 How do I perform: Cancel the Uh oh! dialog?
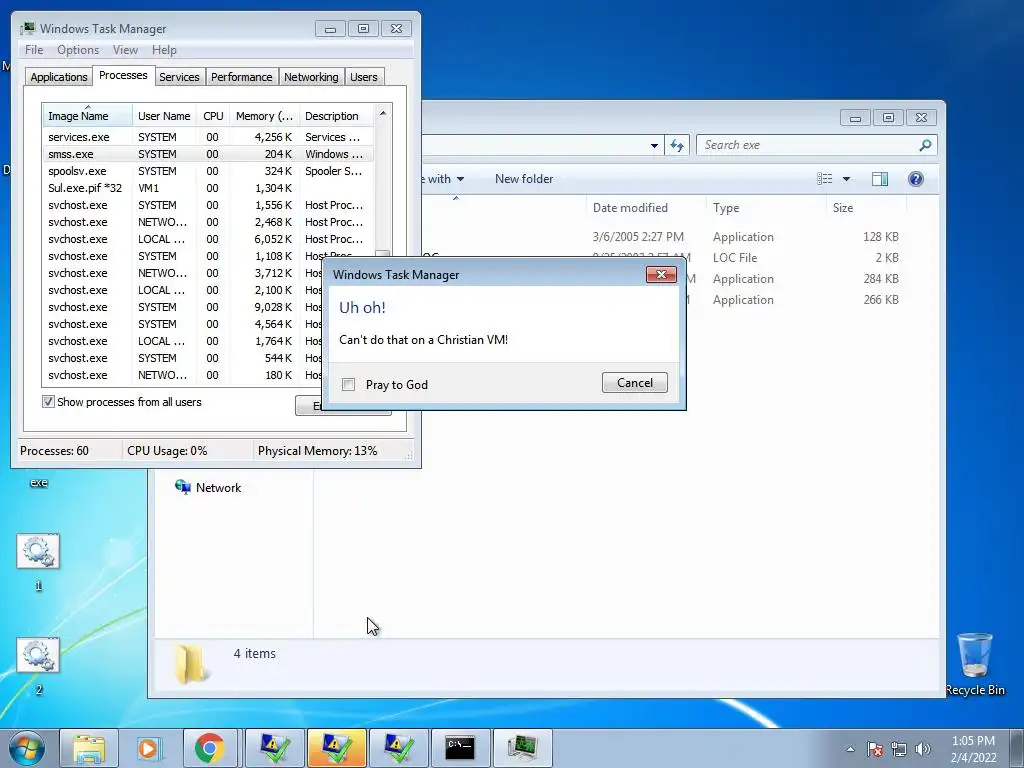click(x=635, y=383)
